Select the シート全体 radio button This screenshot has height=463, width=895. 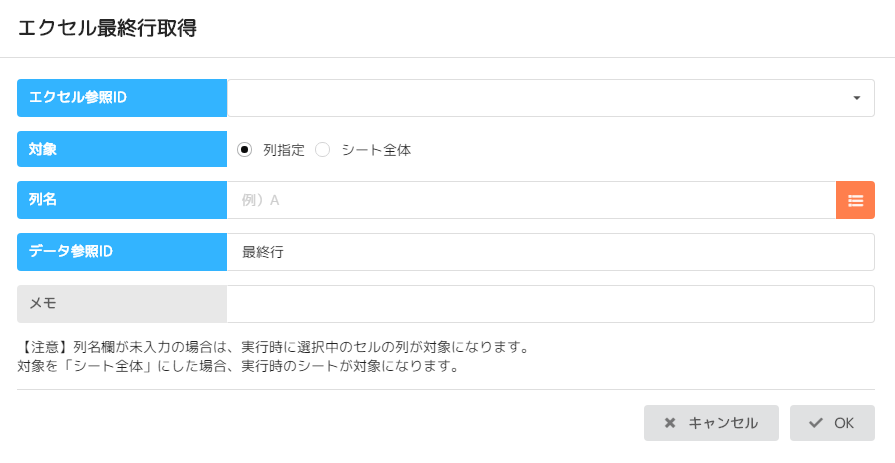322,150
